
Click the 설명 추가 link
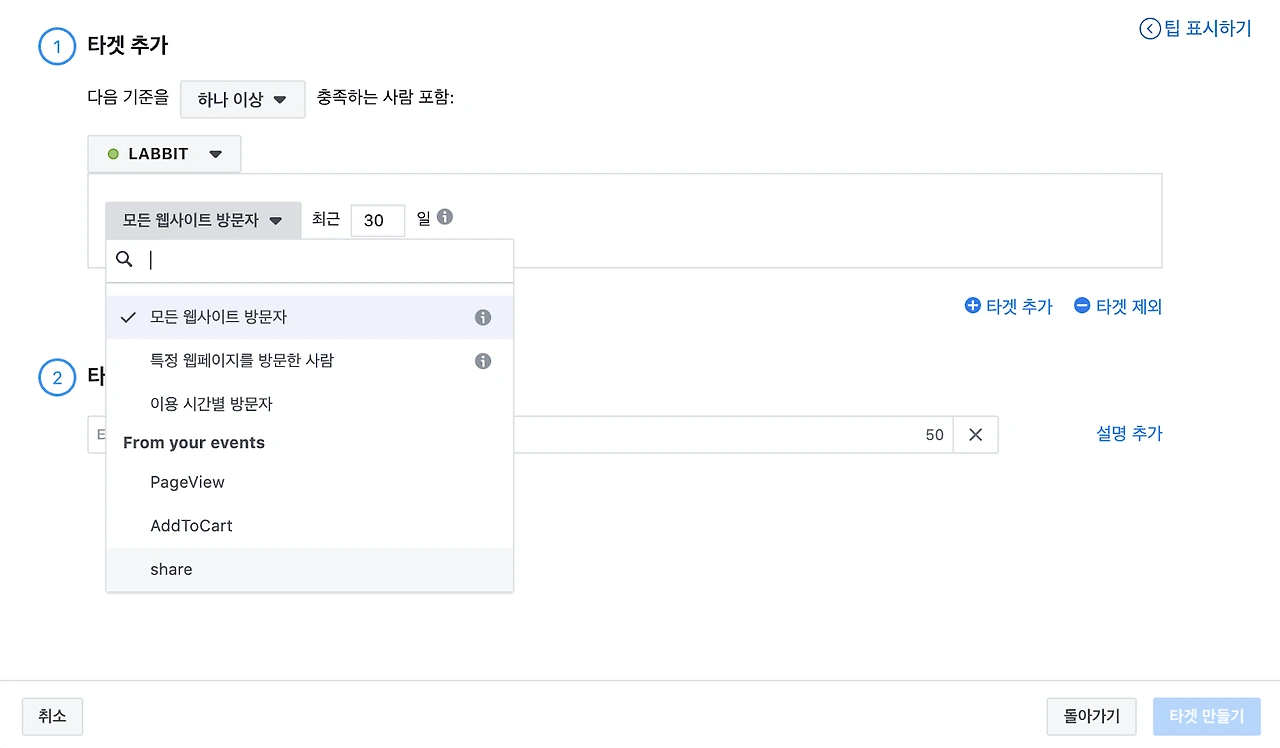(1129, 434)
